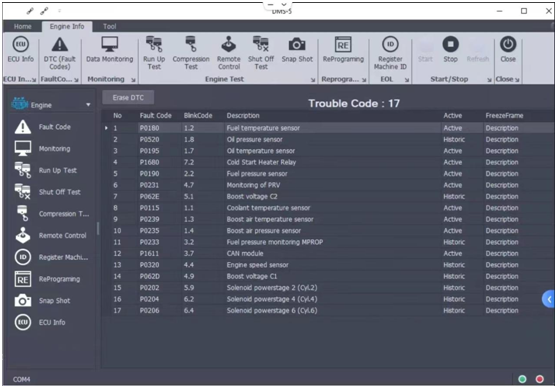Viewport: 557px width, 388px height.
Task: Open FreezeFrame Description for P0520 row
Action: [x=502, y=139]
